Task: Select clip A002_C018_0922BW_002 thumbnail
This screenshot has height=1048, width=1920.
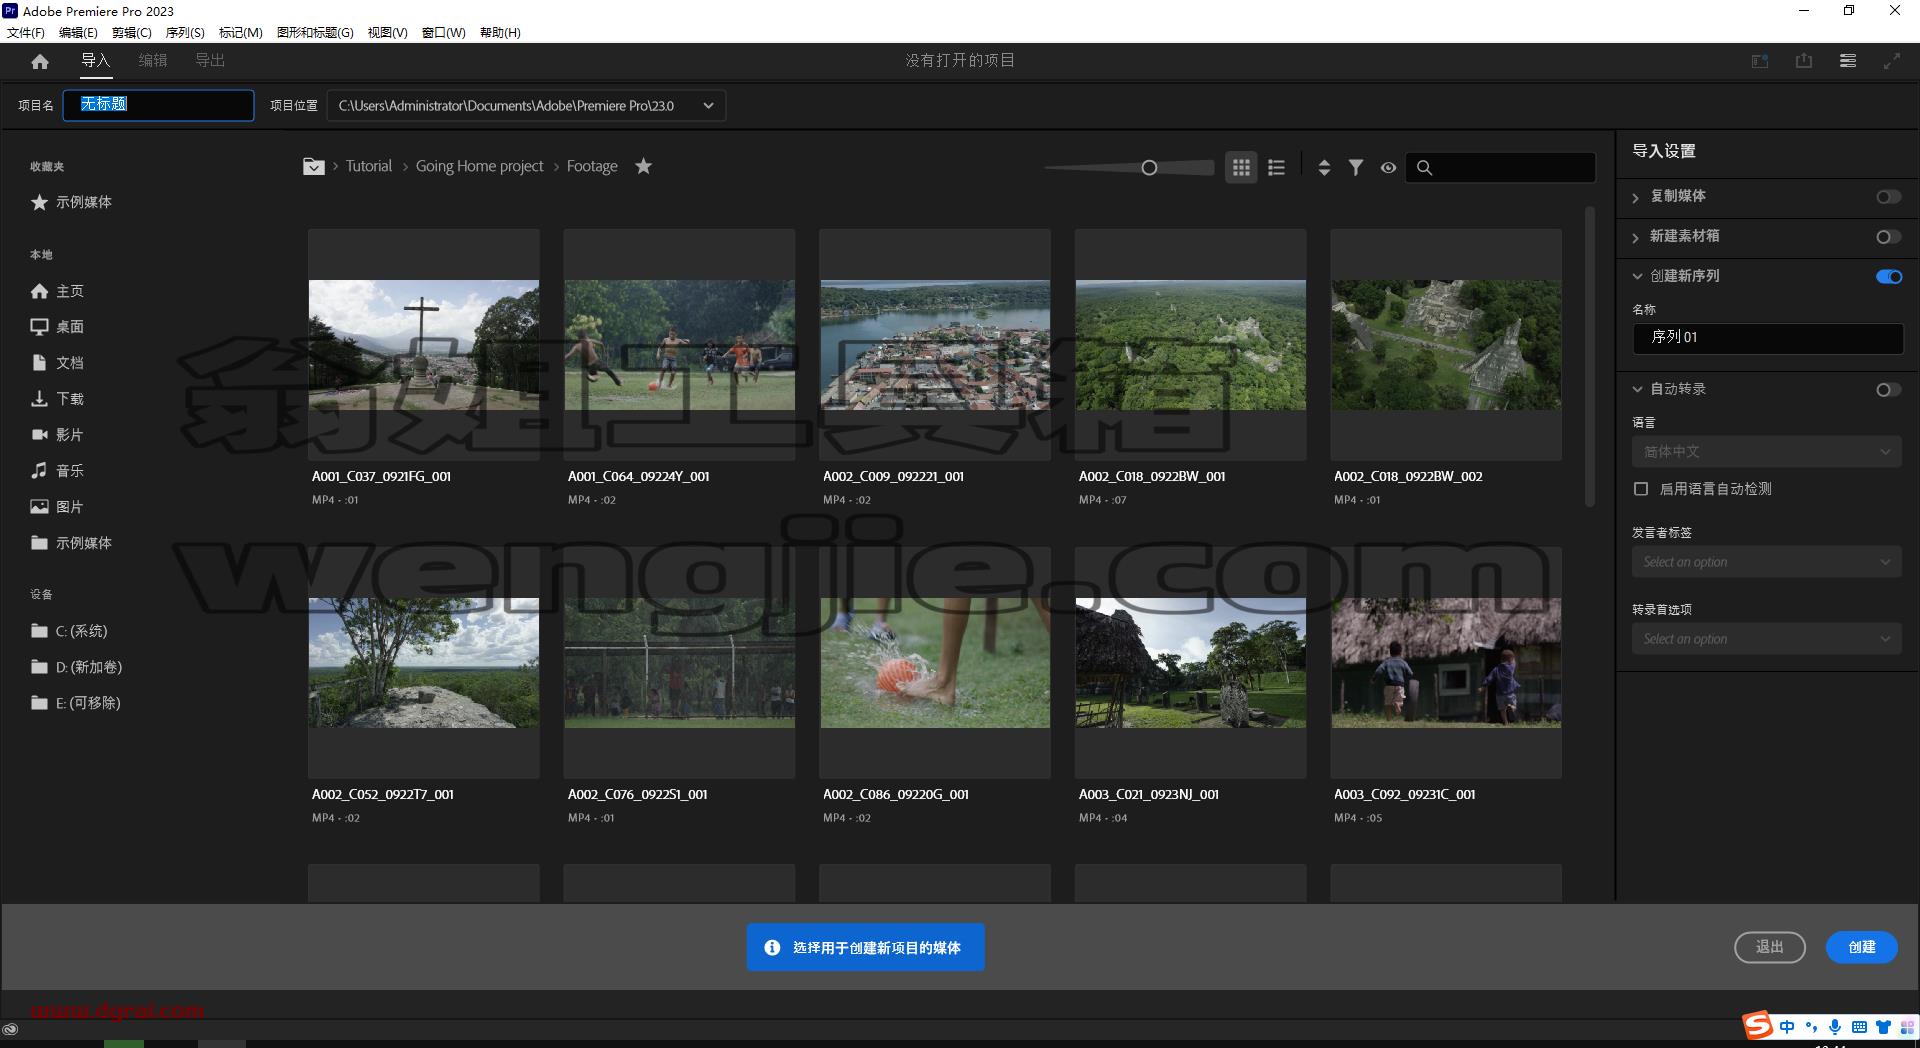Action: coord(1446,345)
